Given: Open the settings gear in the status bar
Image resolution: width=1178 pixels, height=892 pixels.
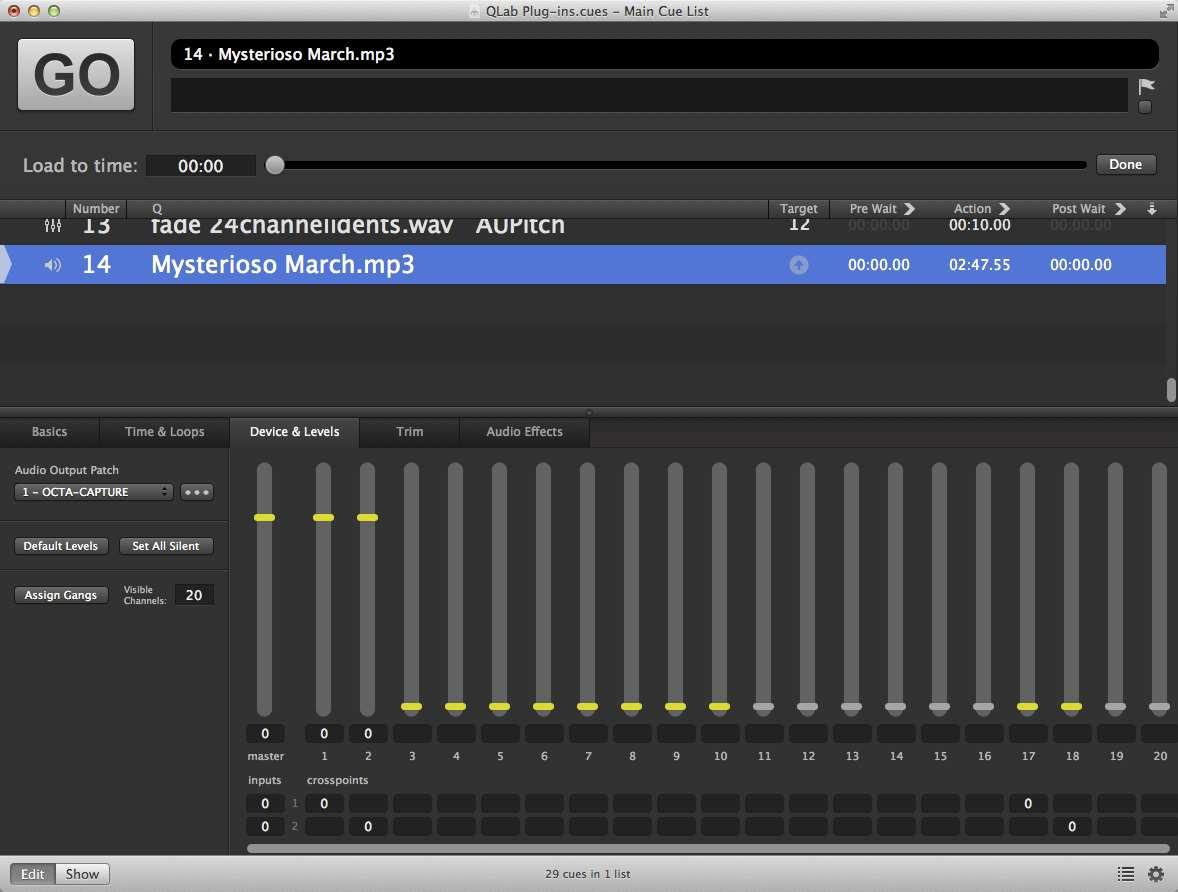Looking at the screenshot, I should [1155, 874].
